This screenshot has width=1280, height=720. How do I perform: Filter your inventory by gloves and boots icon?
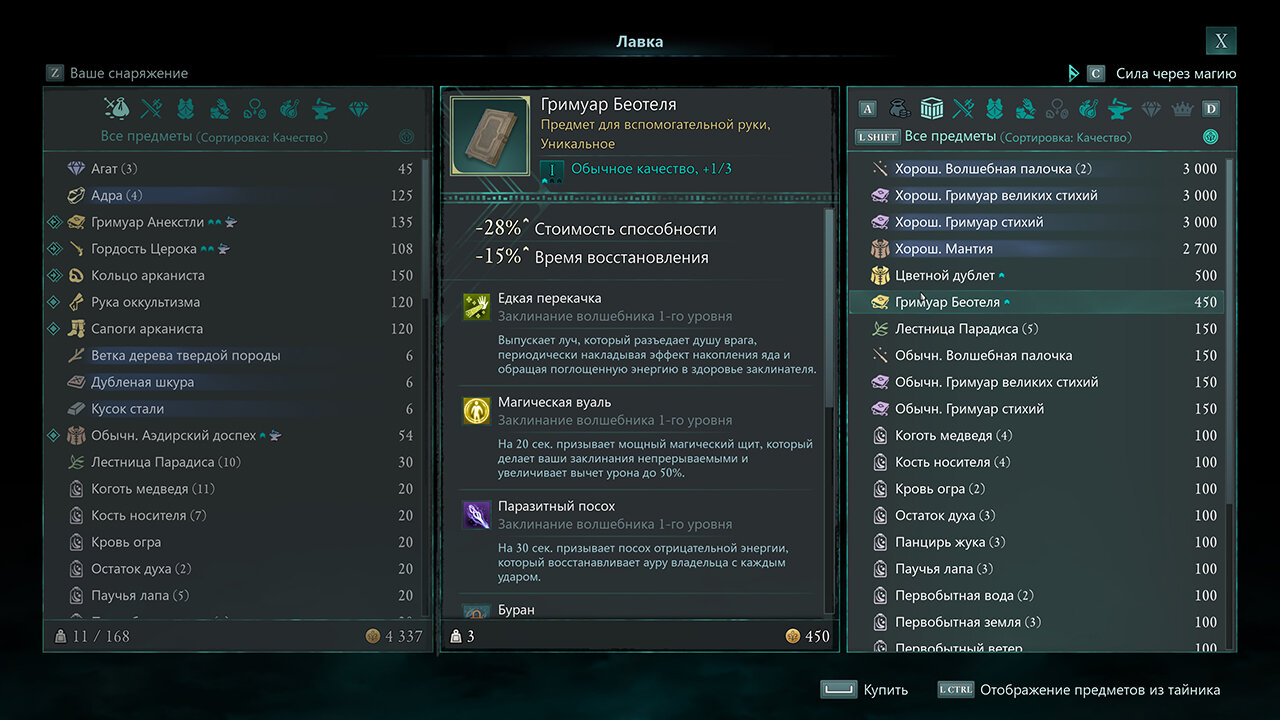pos(220,108)
